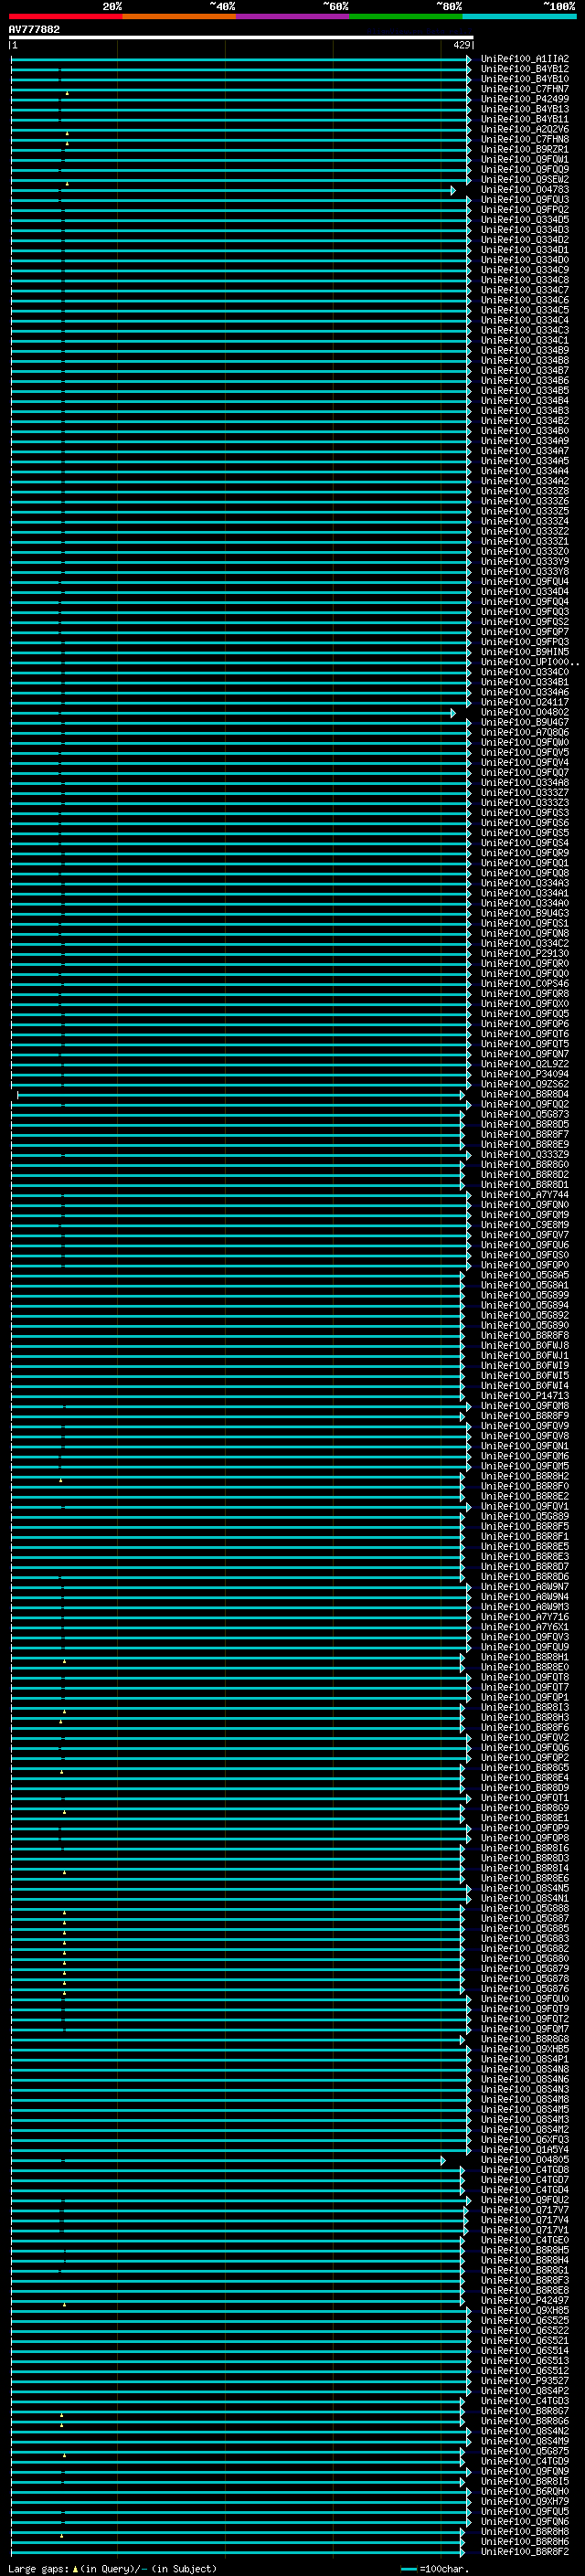Screen dimensions: 585x2576
Task: Select the UniRef100_C9E8M9 label
Action: pos(525,1226)
